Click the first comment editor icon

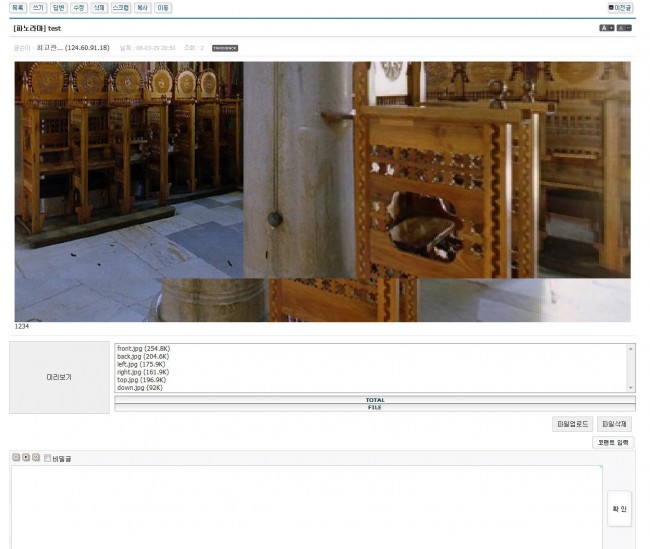click(16, 457)
